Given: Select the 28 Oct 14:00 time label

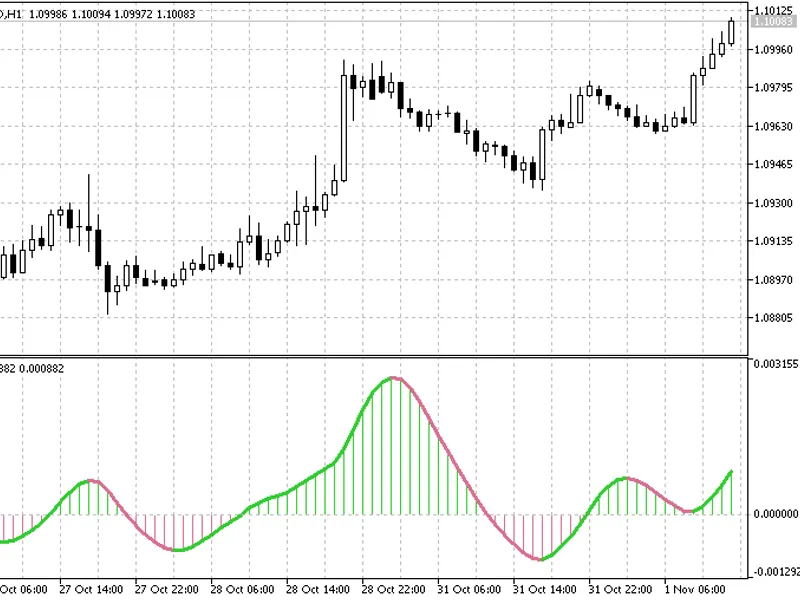Looking at the screenshot, I should coord(317,589).
